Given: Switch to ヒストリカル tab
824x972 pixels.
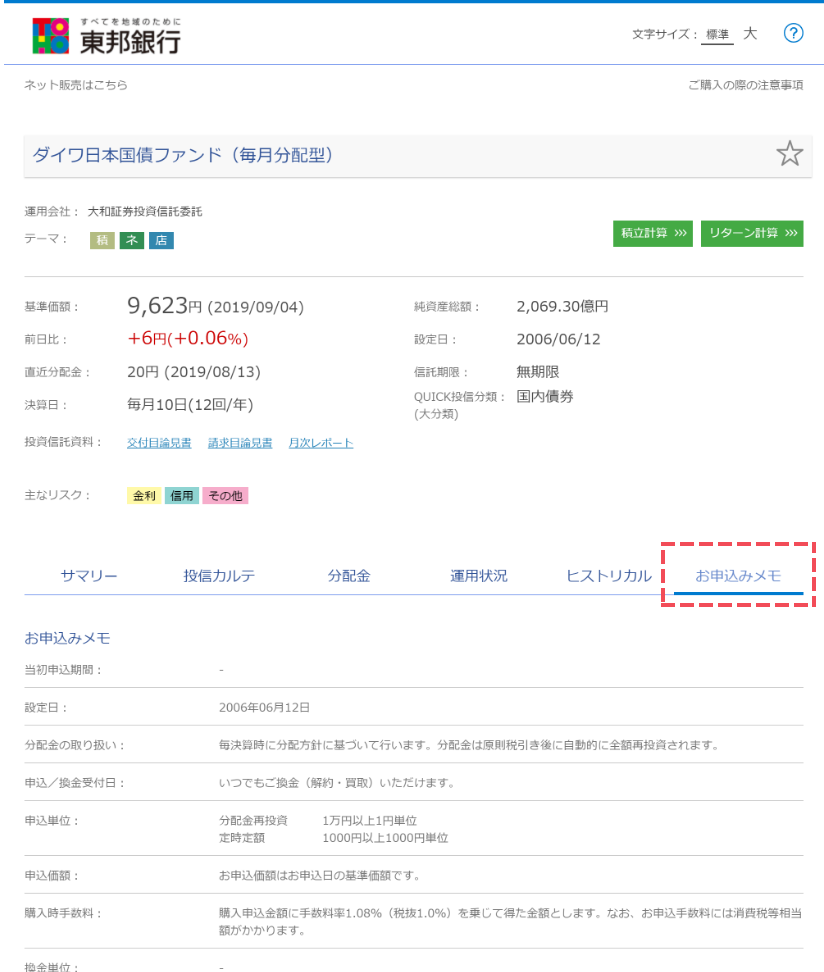Looking at the screenshot, I should (x=609, y=576).
